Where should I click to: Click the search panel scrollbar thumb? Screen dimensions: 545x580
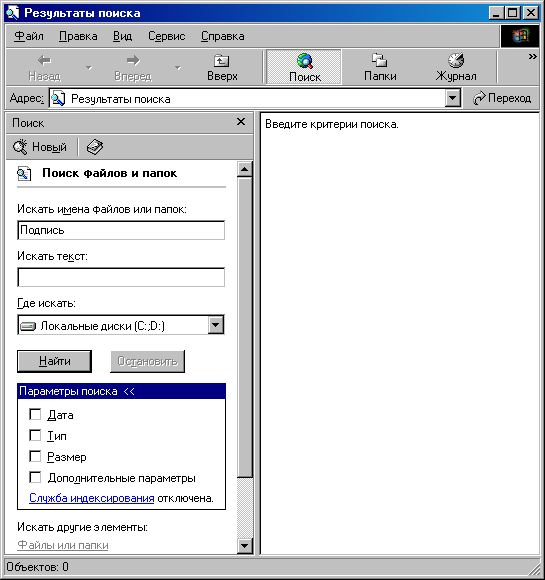click(x=245, y=327)
